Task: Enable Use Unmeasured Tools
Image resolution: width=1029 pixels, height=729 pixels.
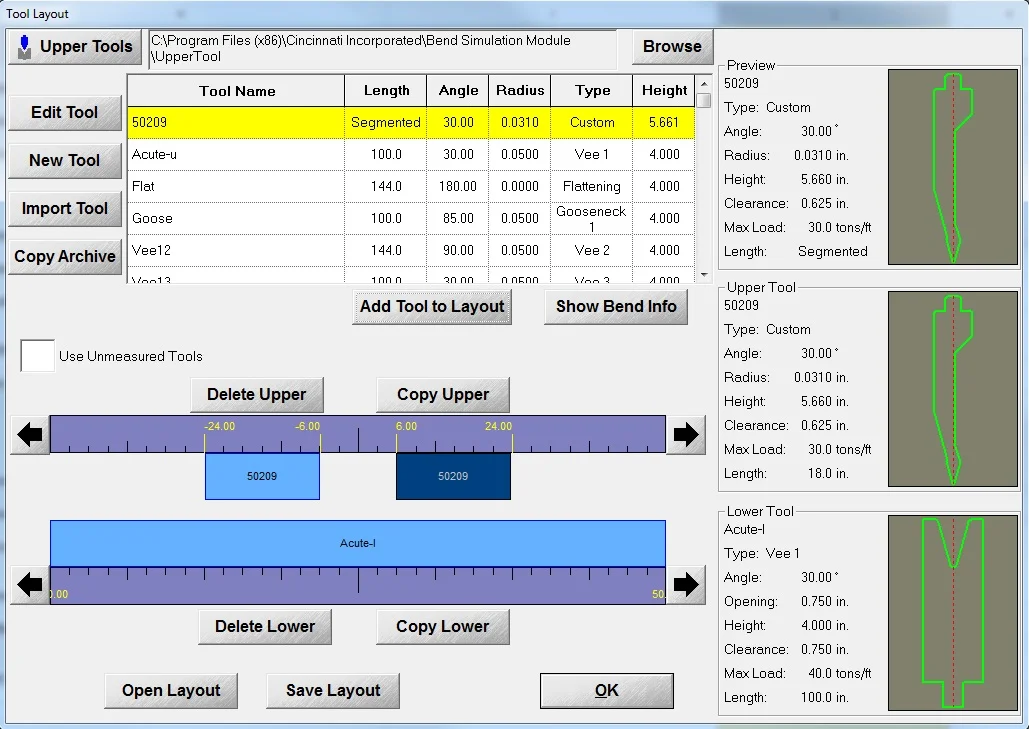Action: (x=35, y=355)
